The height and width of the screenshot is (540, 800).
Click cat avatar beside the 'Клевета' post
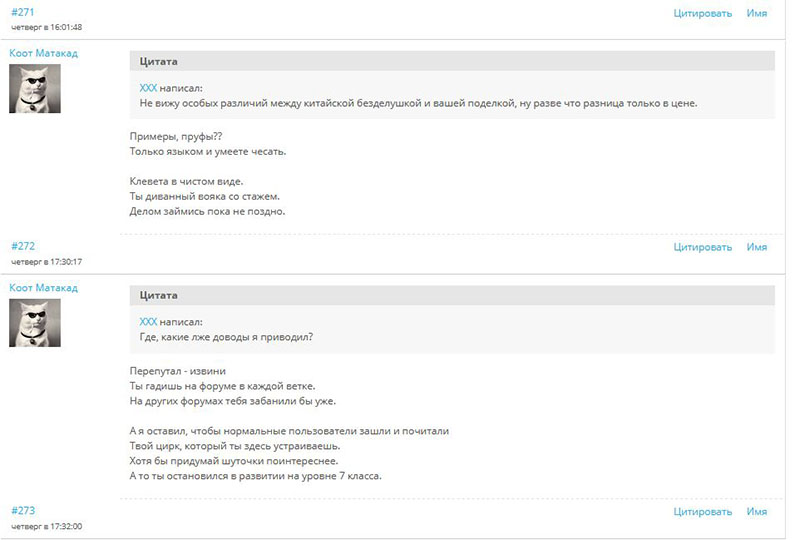tap(35, 89)
